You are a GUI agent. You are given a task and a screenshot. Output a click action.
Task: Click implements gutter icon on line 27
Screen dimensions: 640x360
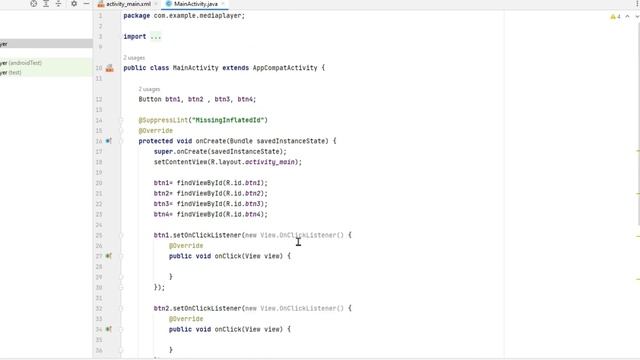pyautogui.click(x=108, y=256)
